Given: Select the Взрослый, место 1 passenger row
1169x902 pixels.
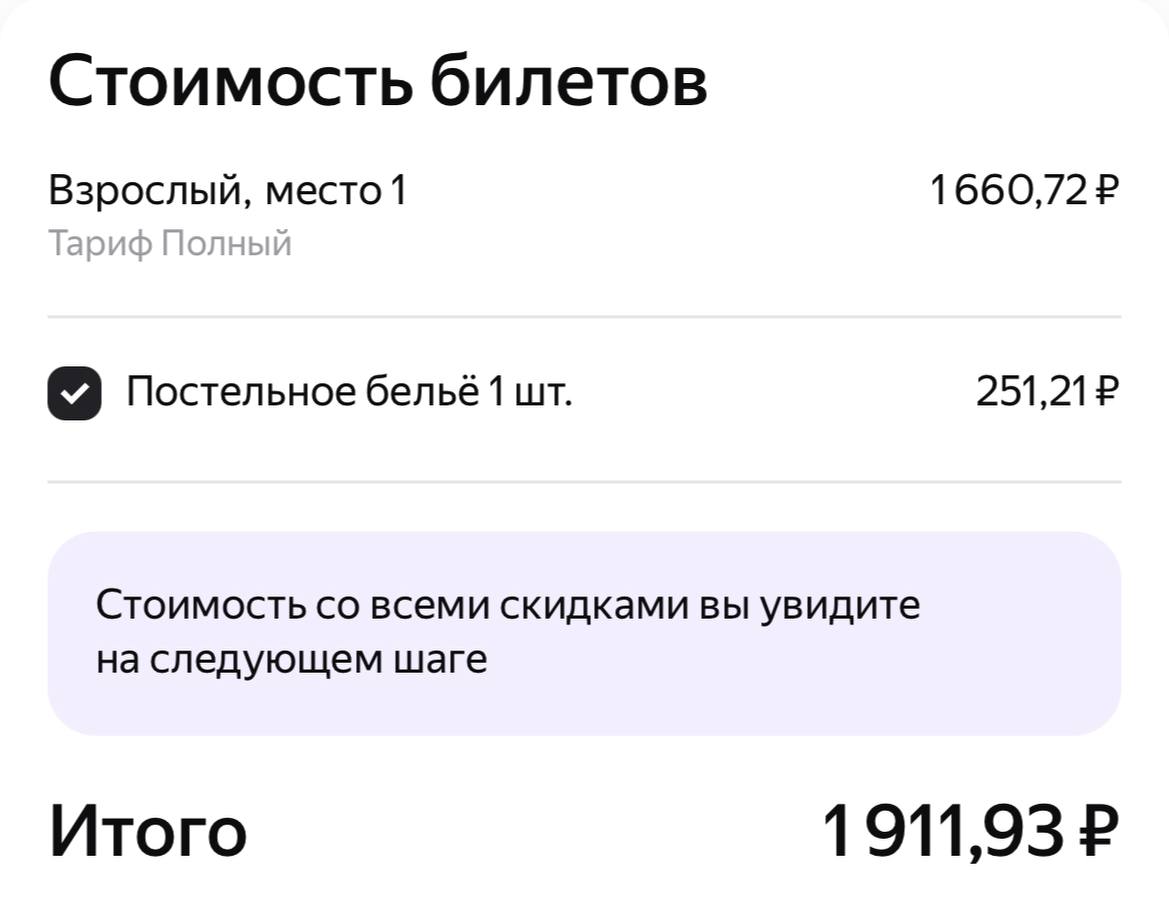Looking at the screenshot, I should [x=230, y=188].
